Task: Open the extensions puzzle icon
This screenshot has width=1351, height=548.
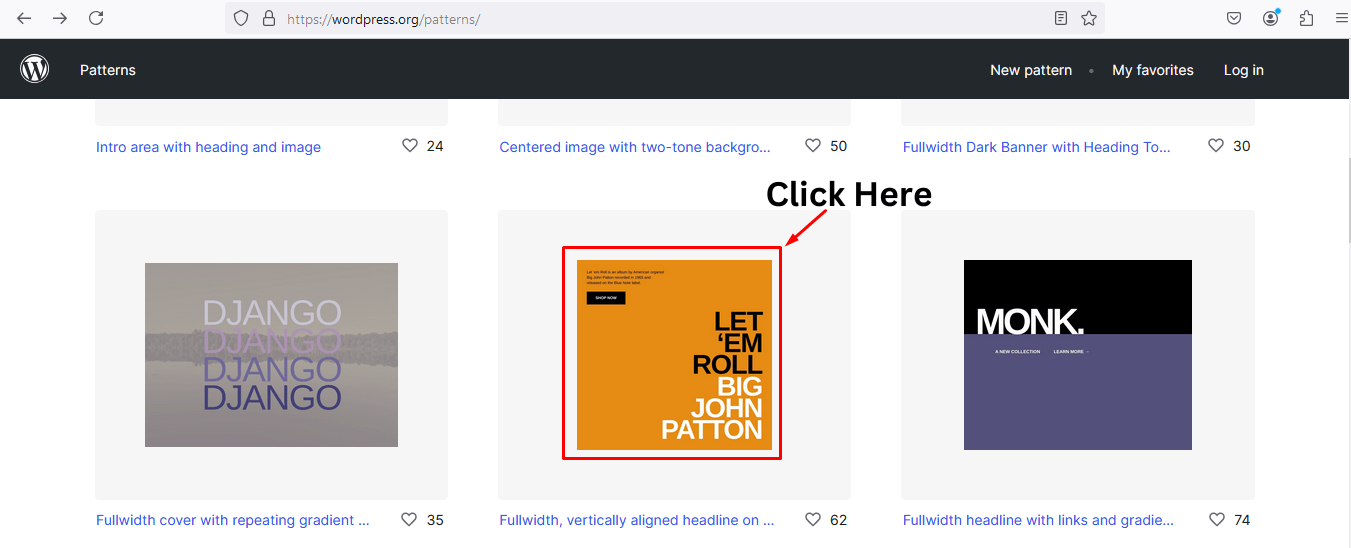Action: point(1306,18)
